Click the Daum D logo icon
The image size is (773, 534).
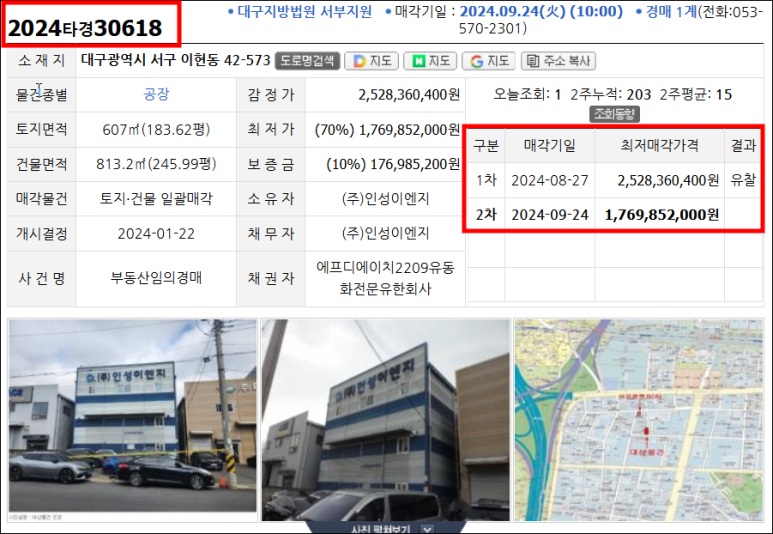(359, 61)
